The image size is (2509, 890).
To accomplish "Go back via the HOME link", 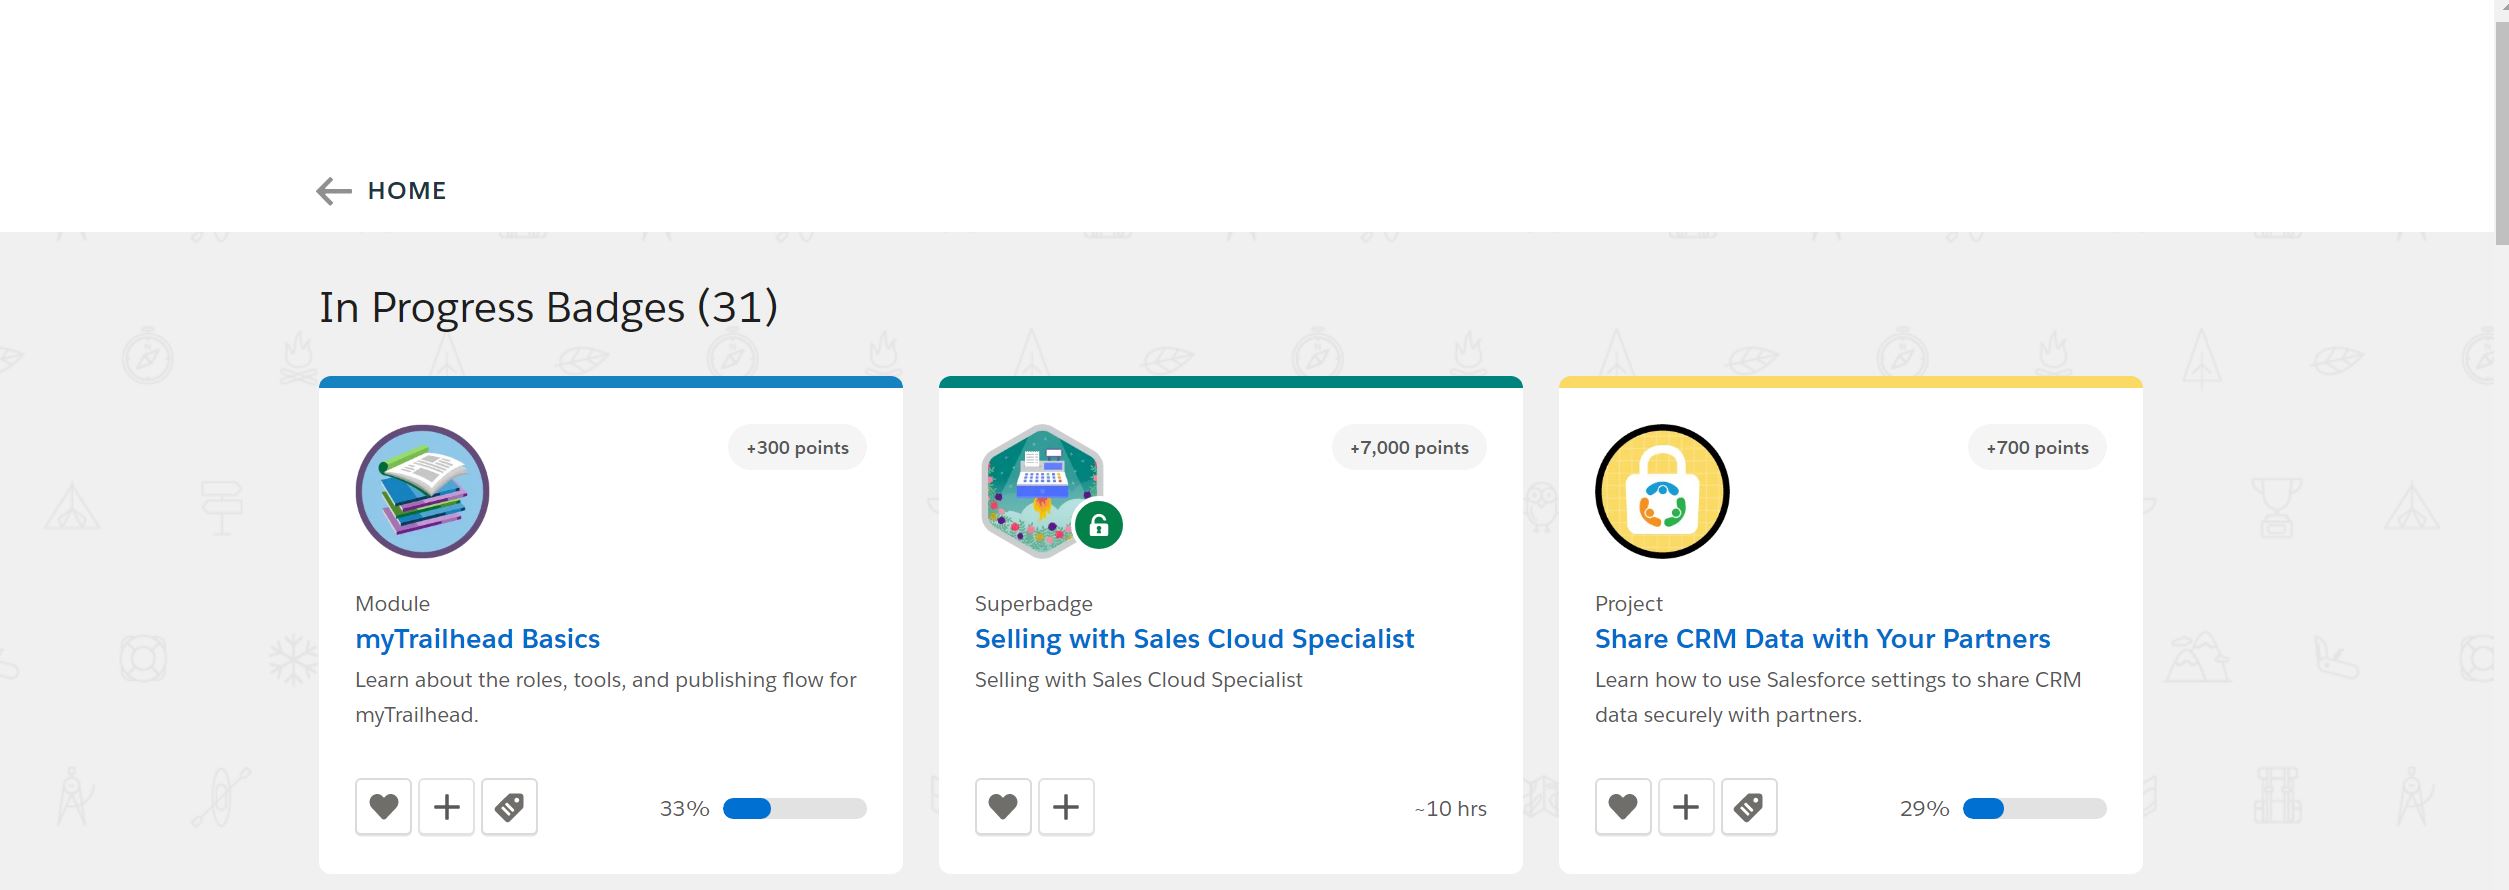I will tap(406, 191).
